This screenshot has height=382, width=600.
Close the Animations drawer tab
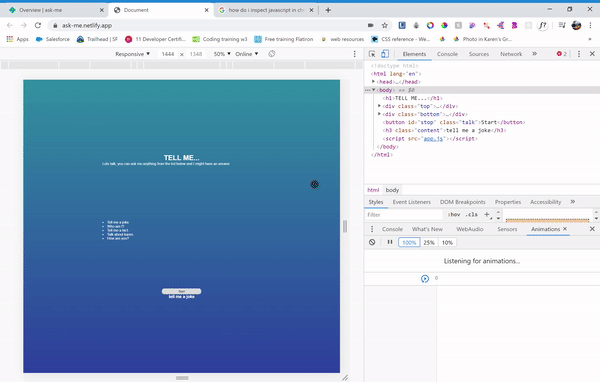click(x=565, y=229)
